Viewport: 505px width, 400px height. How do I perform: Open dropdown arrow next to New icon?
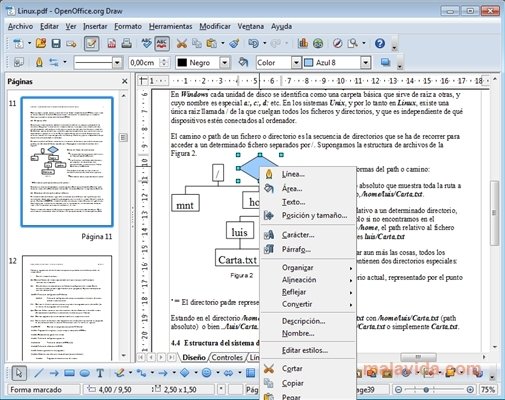(x=29, y=43)
